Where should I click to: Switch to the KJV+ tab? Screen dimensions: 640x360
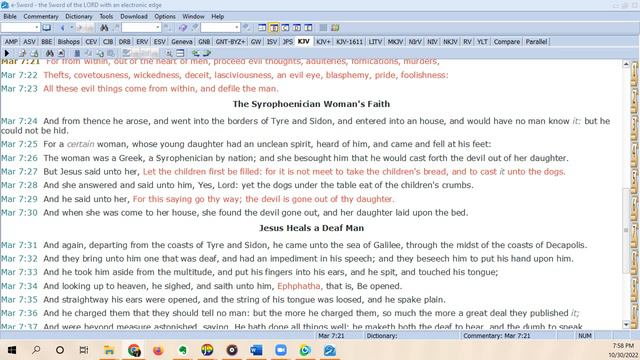pyautogui.click(x=323, y=42)
